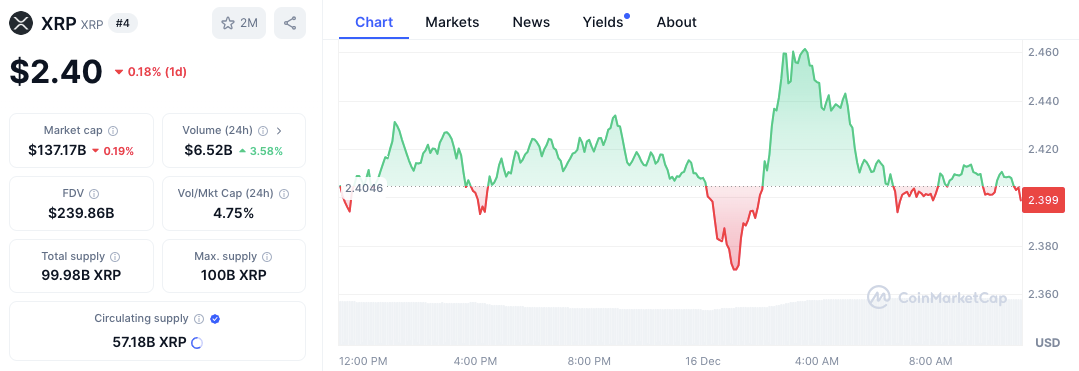
Task: Go to the About tab
Action: point(676,22)
